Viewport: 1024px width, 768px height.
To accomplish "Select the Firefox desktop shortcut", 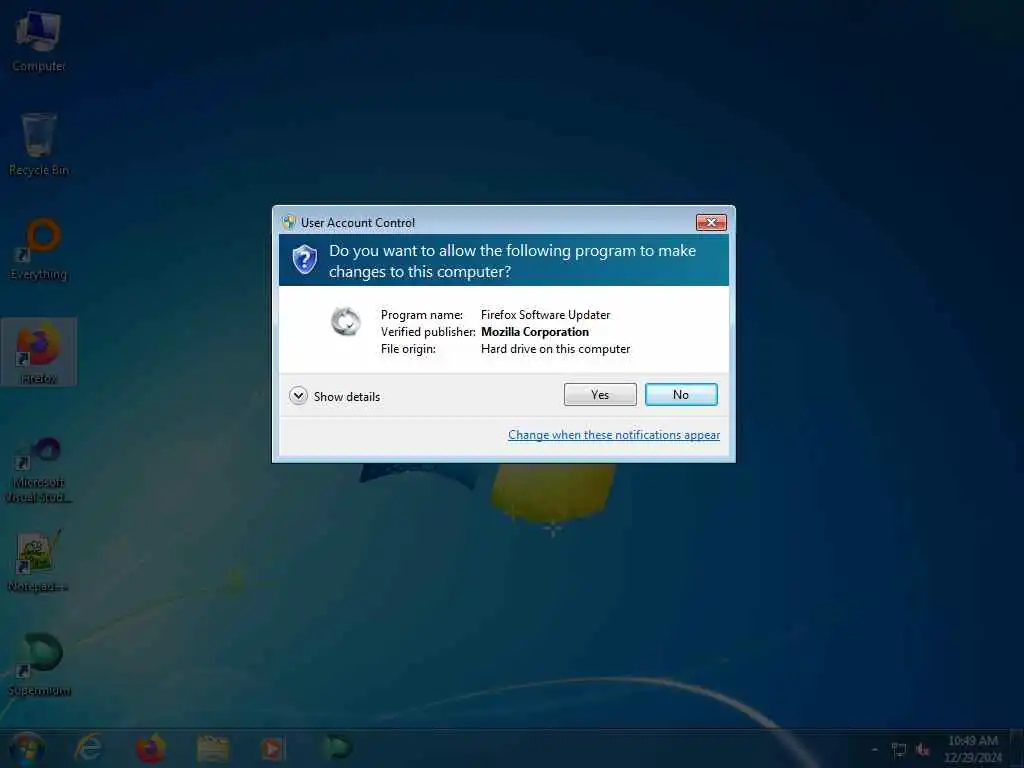I will 39,352.
